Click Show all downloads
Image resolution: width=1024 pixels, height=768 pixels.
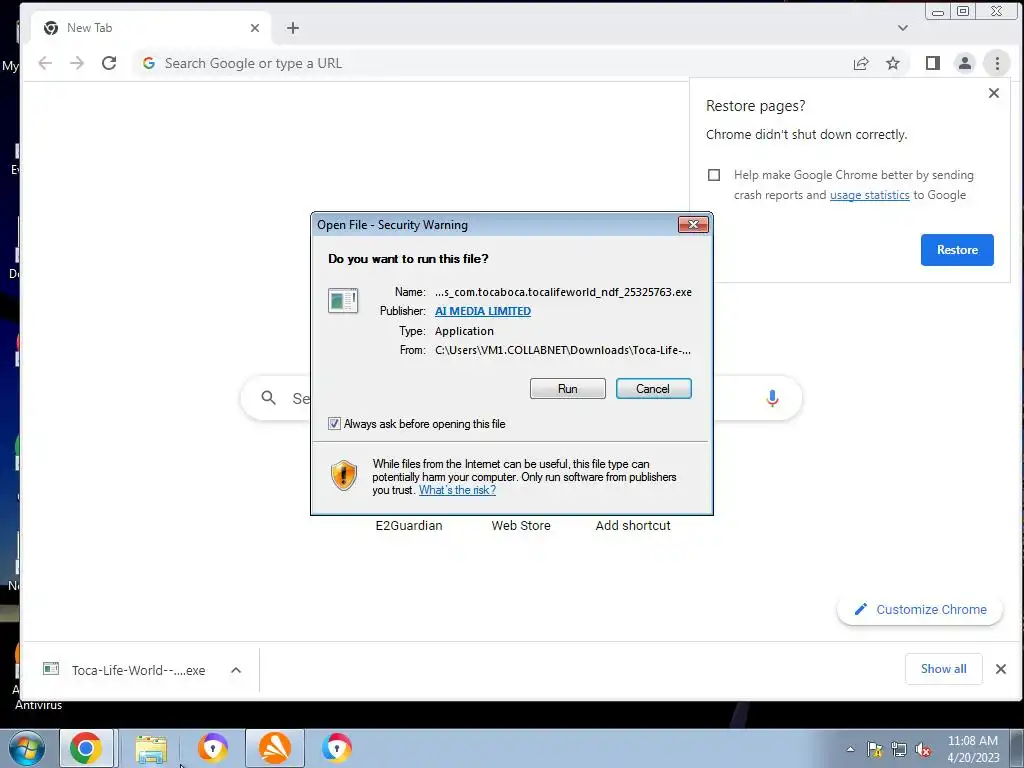point(943,669)
